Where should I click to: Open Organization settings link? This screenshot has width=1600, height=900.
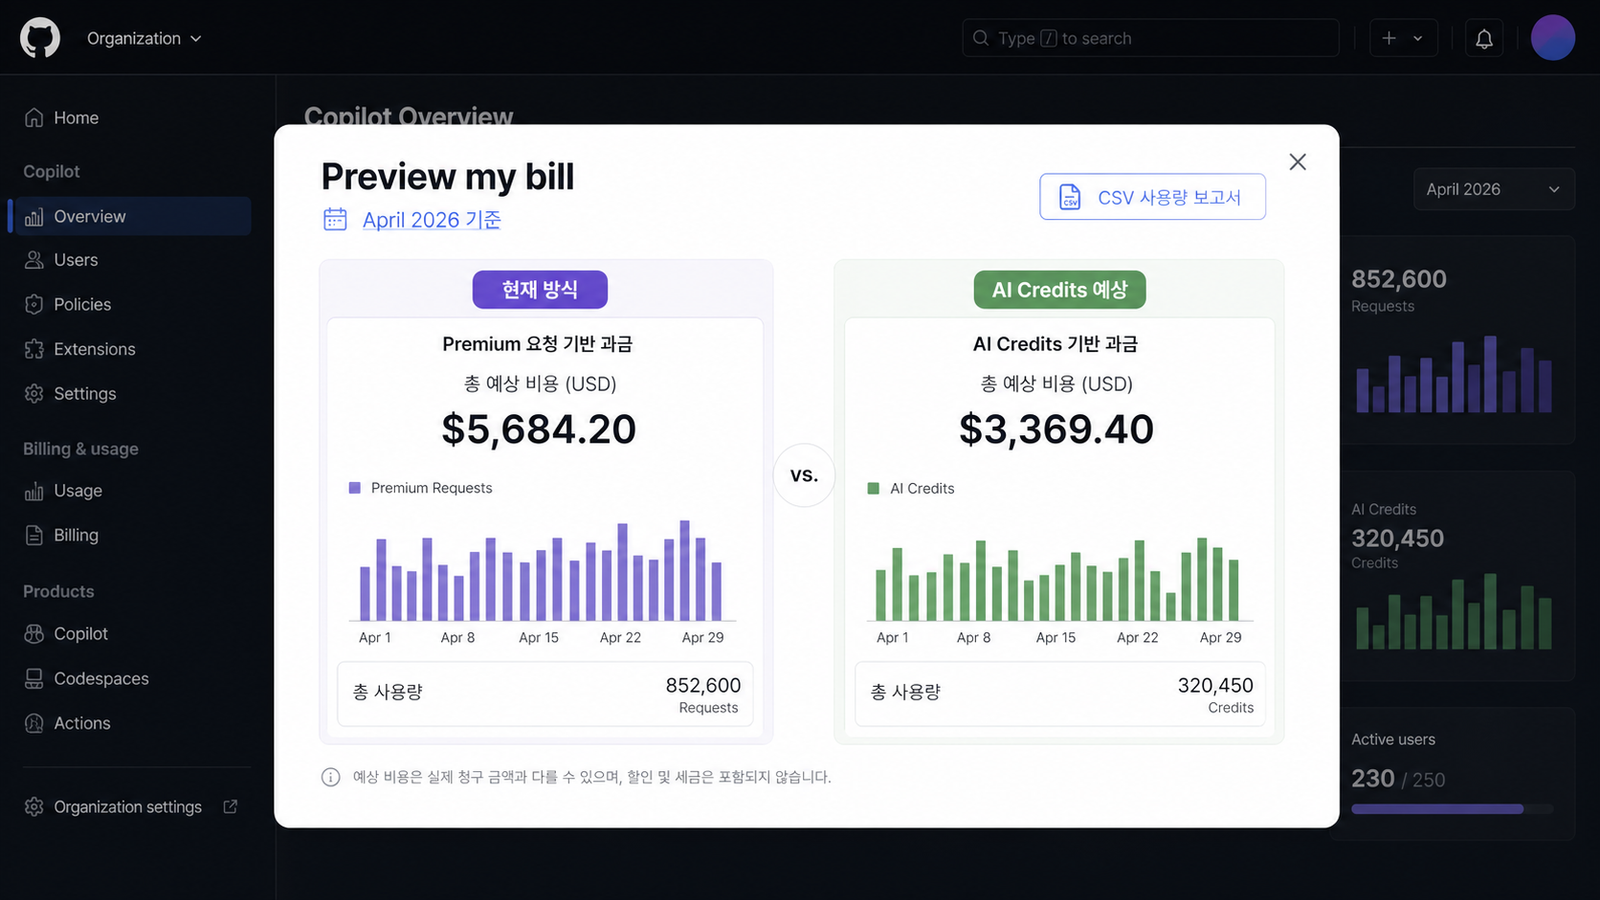coord(130,807)
